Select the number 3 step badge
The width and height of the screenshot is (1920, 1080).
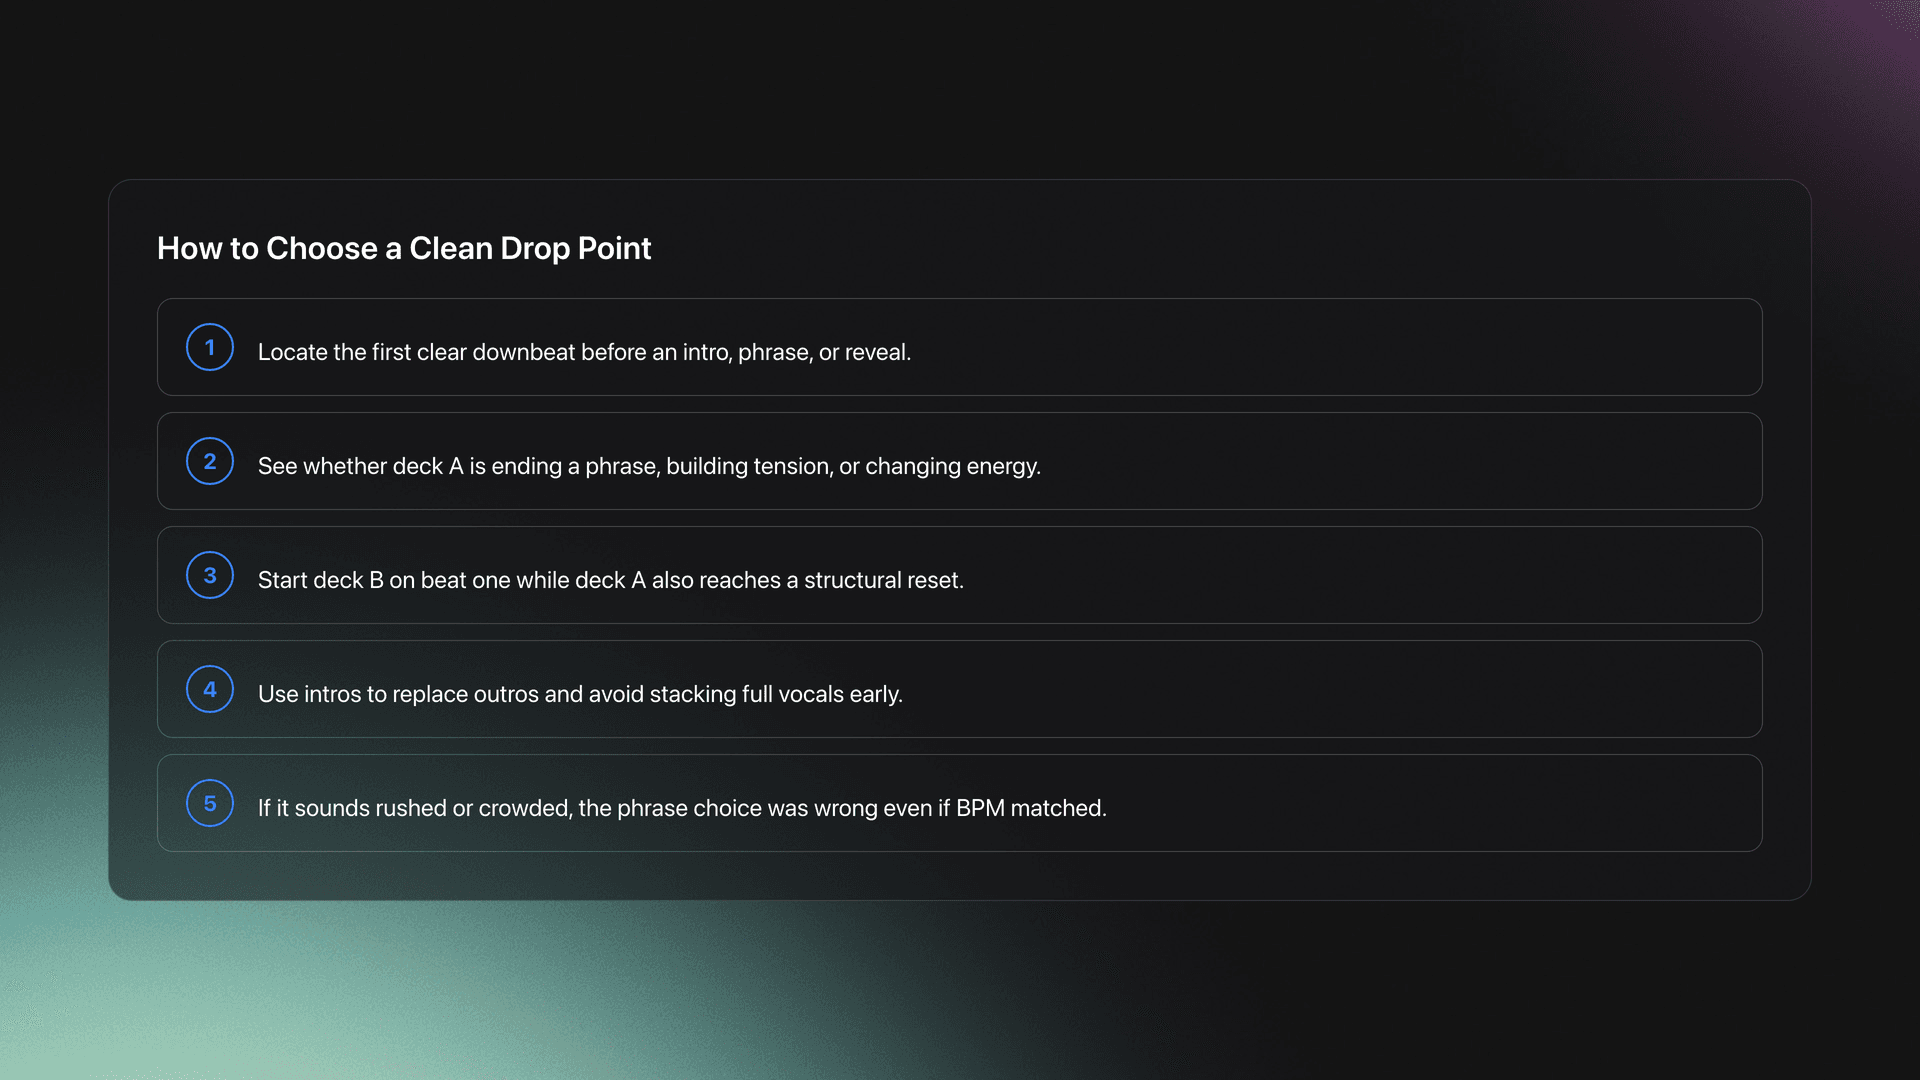pos(210,575)
